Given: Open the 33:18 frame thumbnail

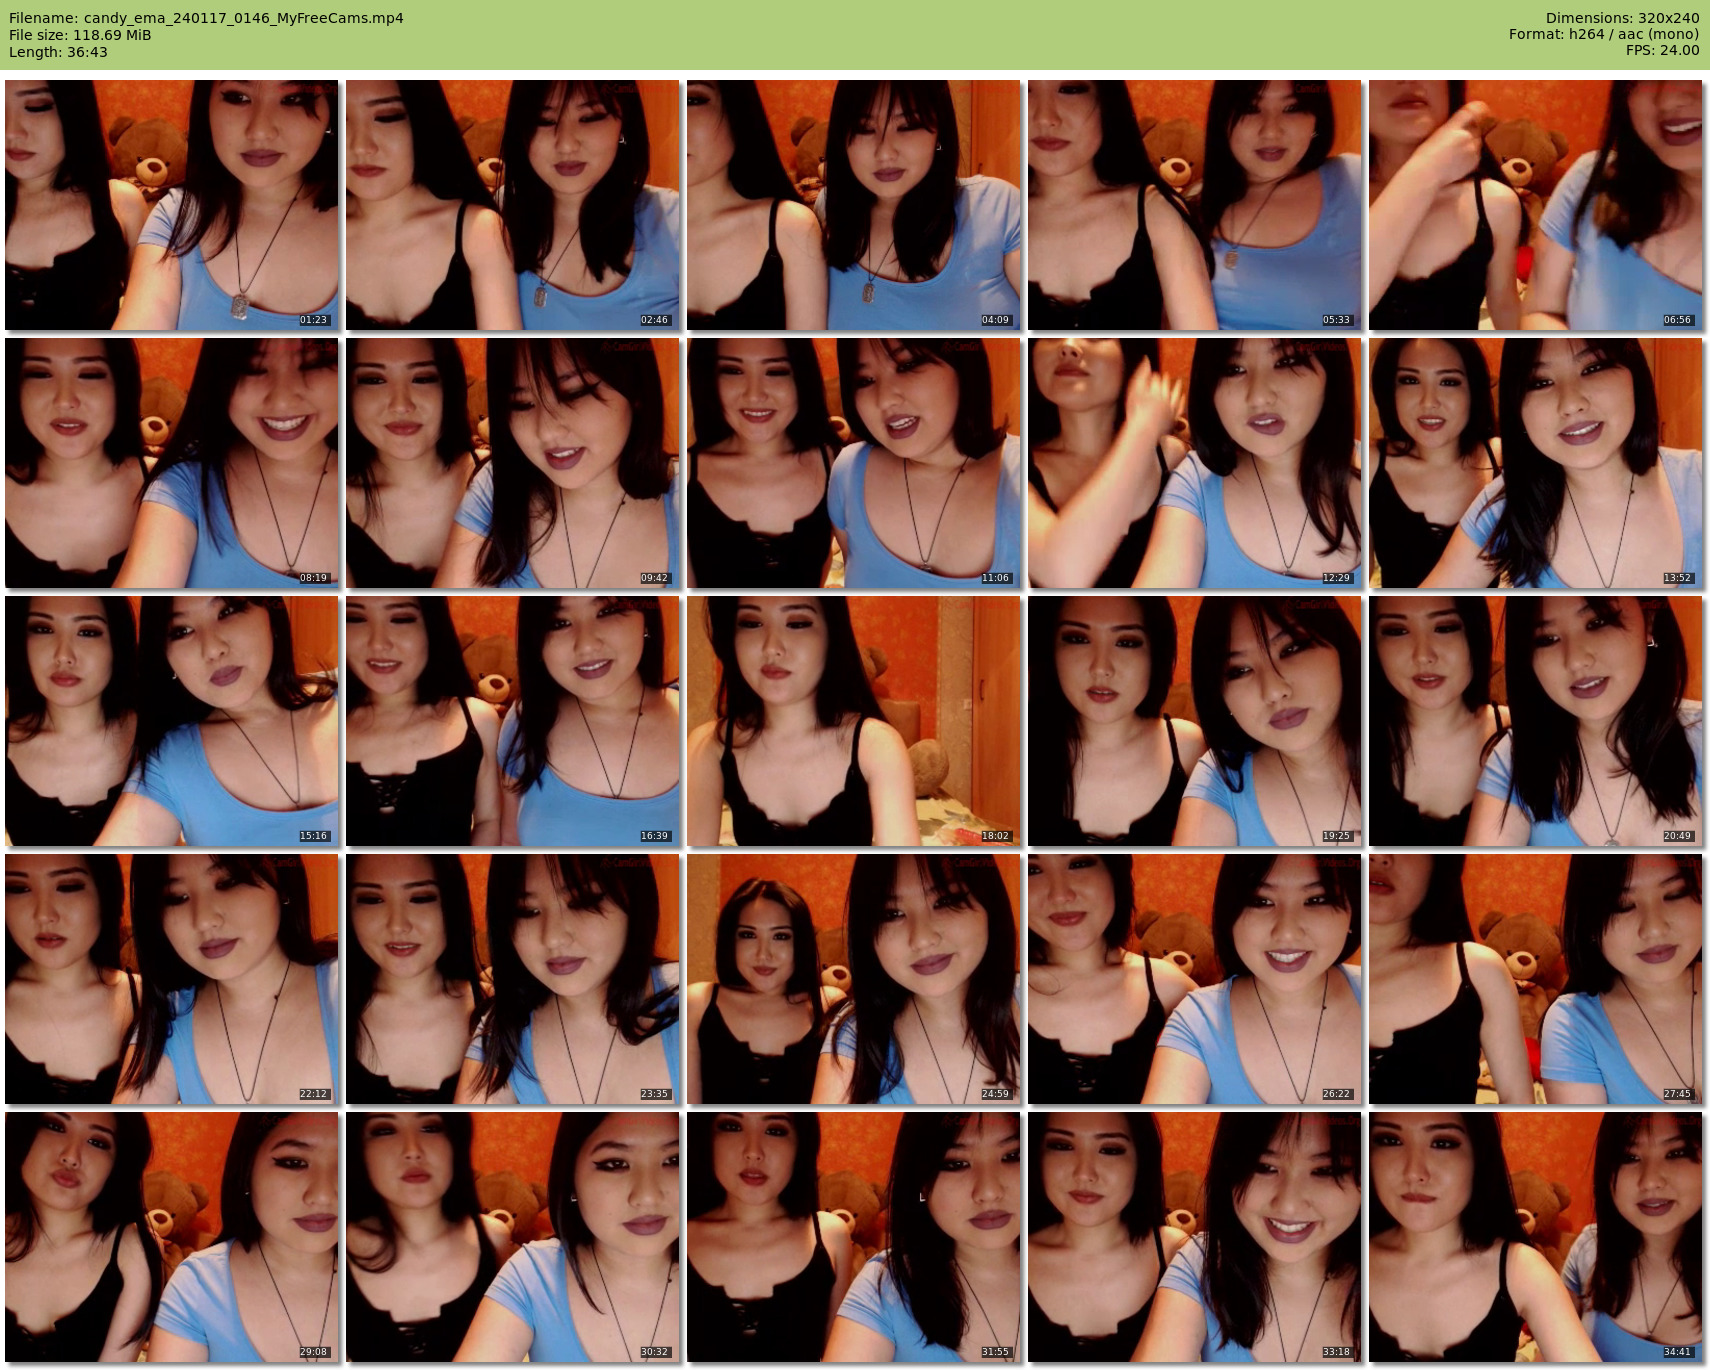Looking at the screenshot, I should click(x=1194, y=1237).
